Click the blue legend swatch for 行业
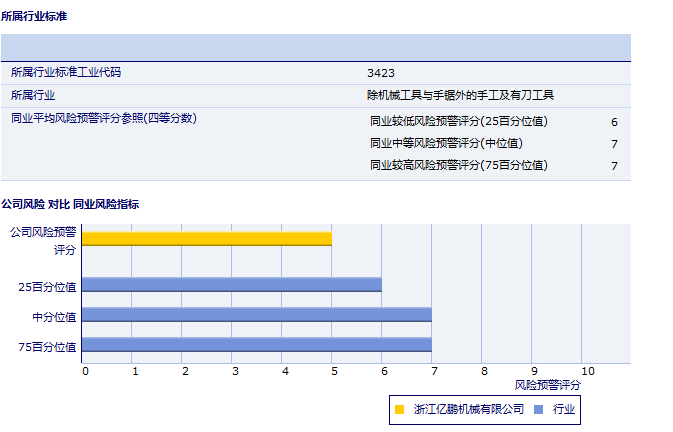Image resolution: width=673 pixels, height=432 pixels. pyautogui.click(x=538, y=409)
